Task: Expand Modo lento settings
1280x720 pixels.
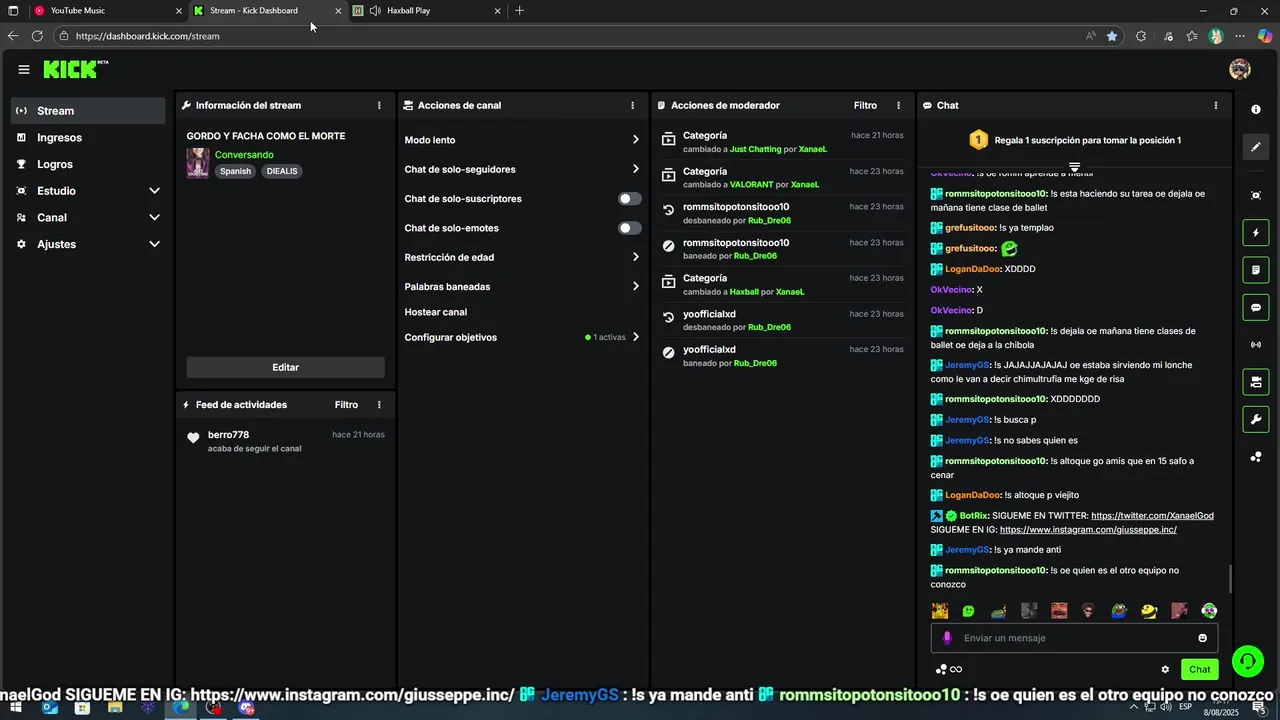Action: click(635, 140)
